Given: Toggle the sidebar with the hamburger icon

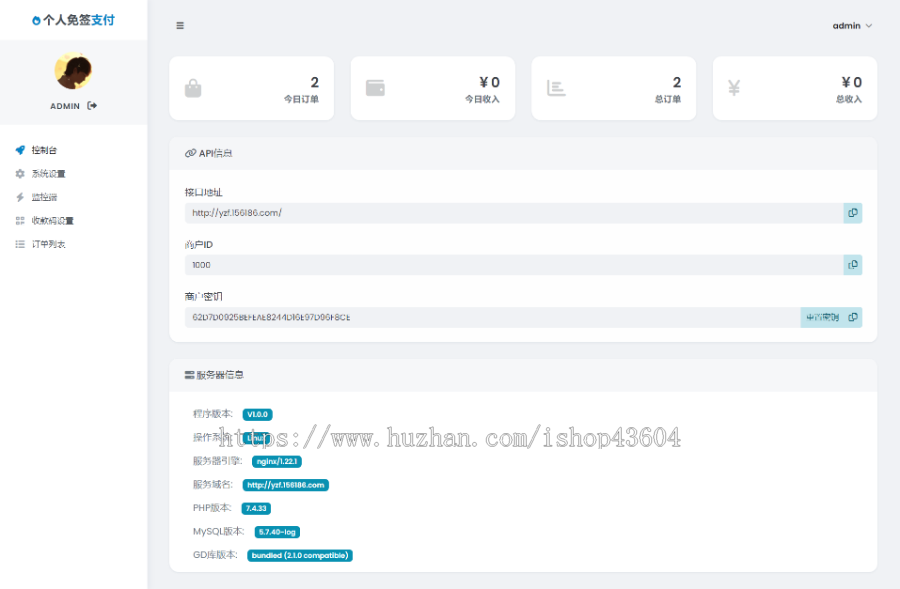Looking at the screenshot, I should click(180, 26).
